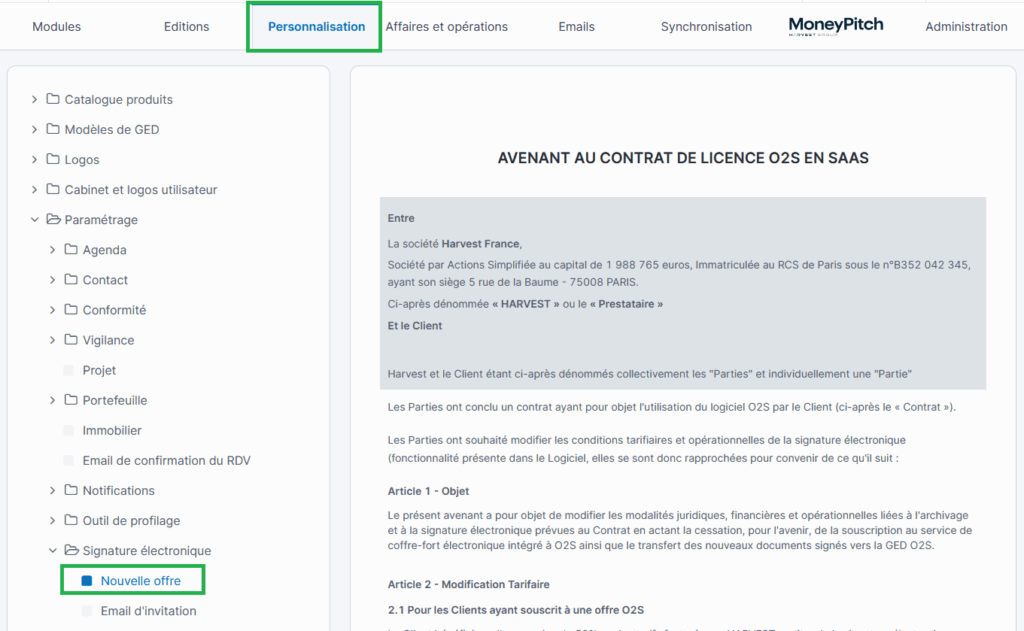Image resolution: width=1024 pixels, height=631 pixels.
Task: Click the folder icon beside Catalogue produits
Action: click(x=53, y=99)
